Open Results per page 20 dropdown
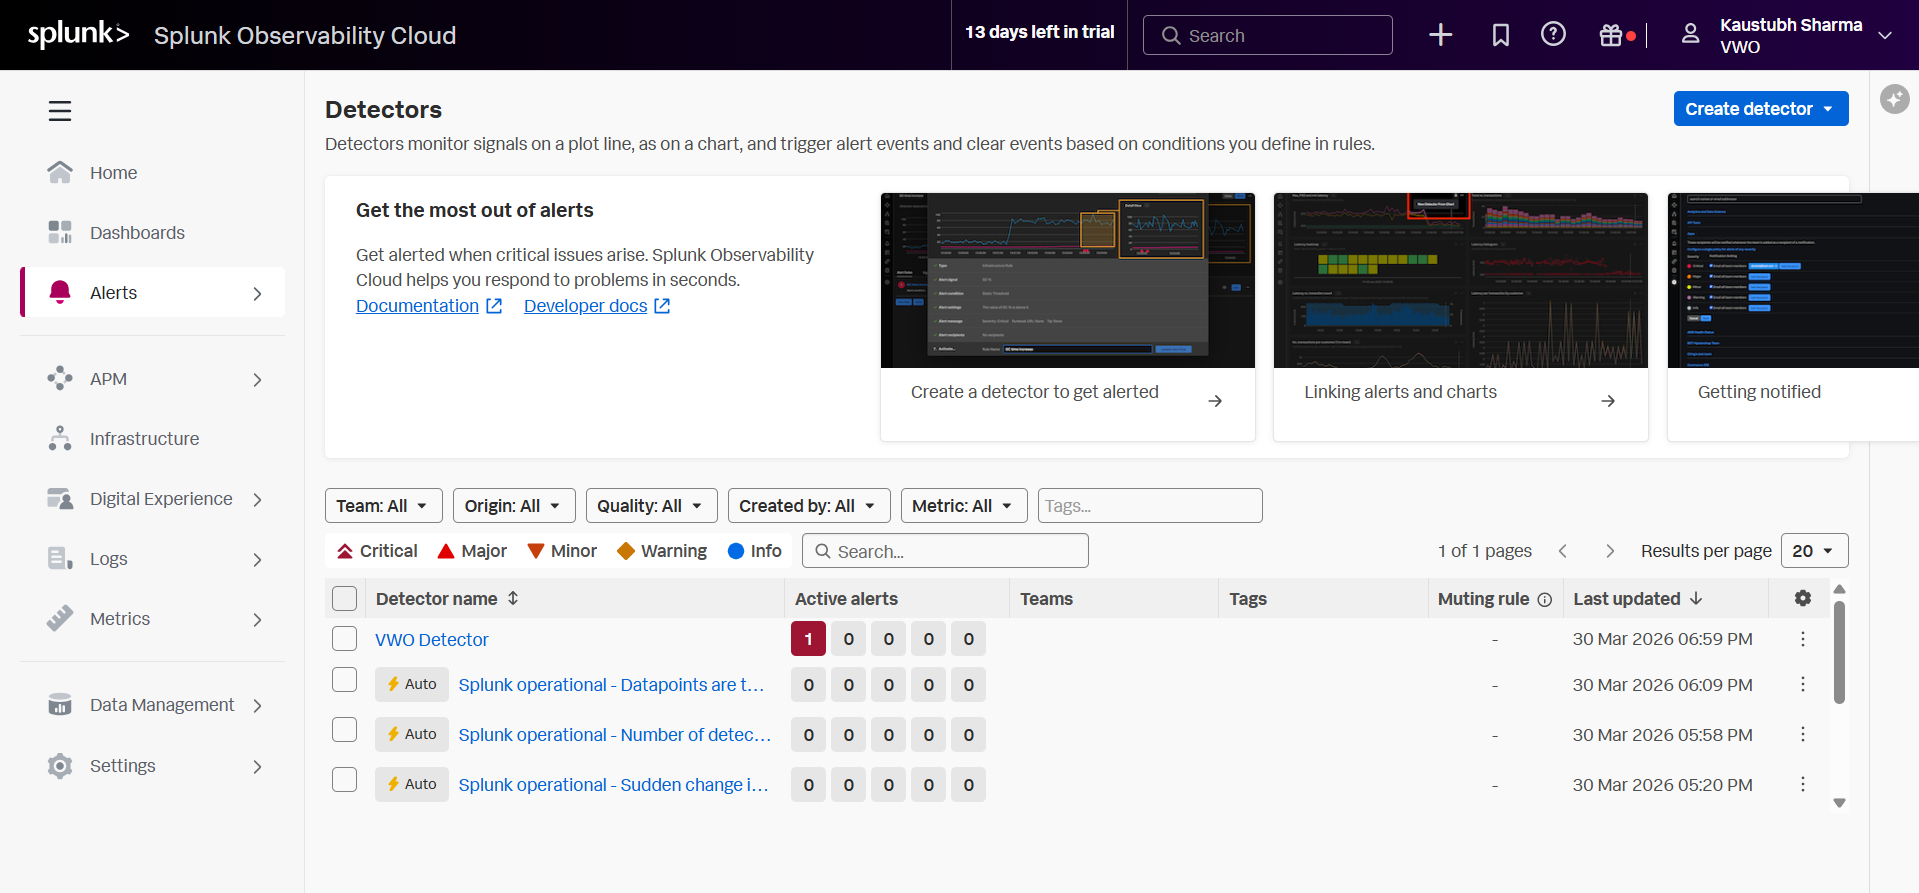The image size is (1919, 893). pyautogui.click(x=1814, y=551)
